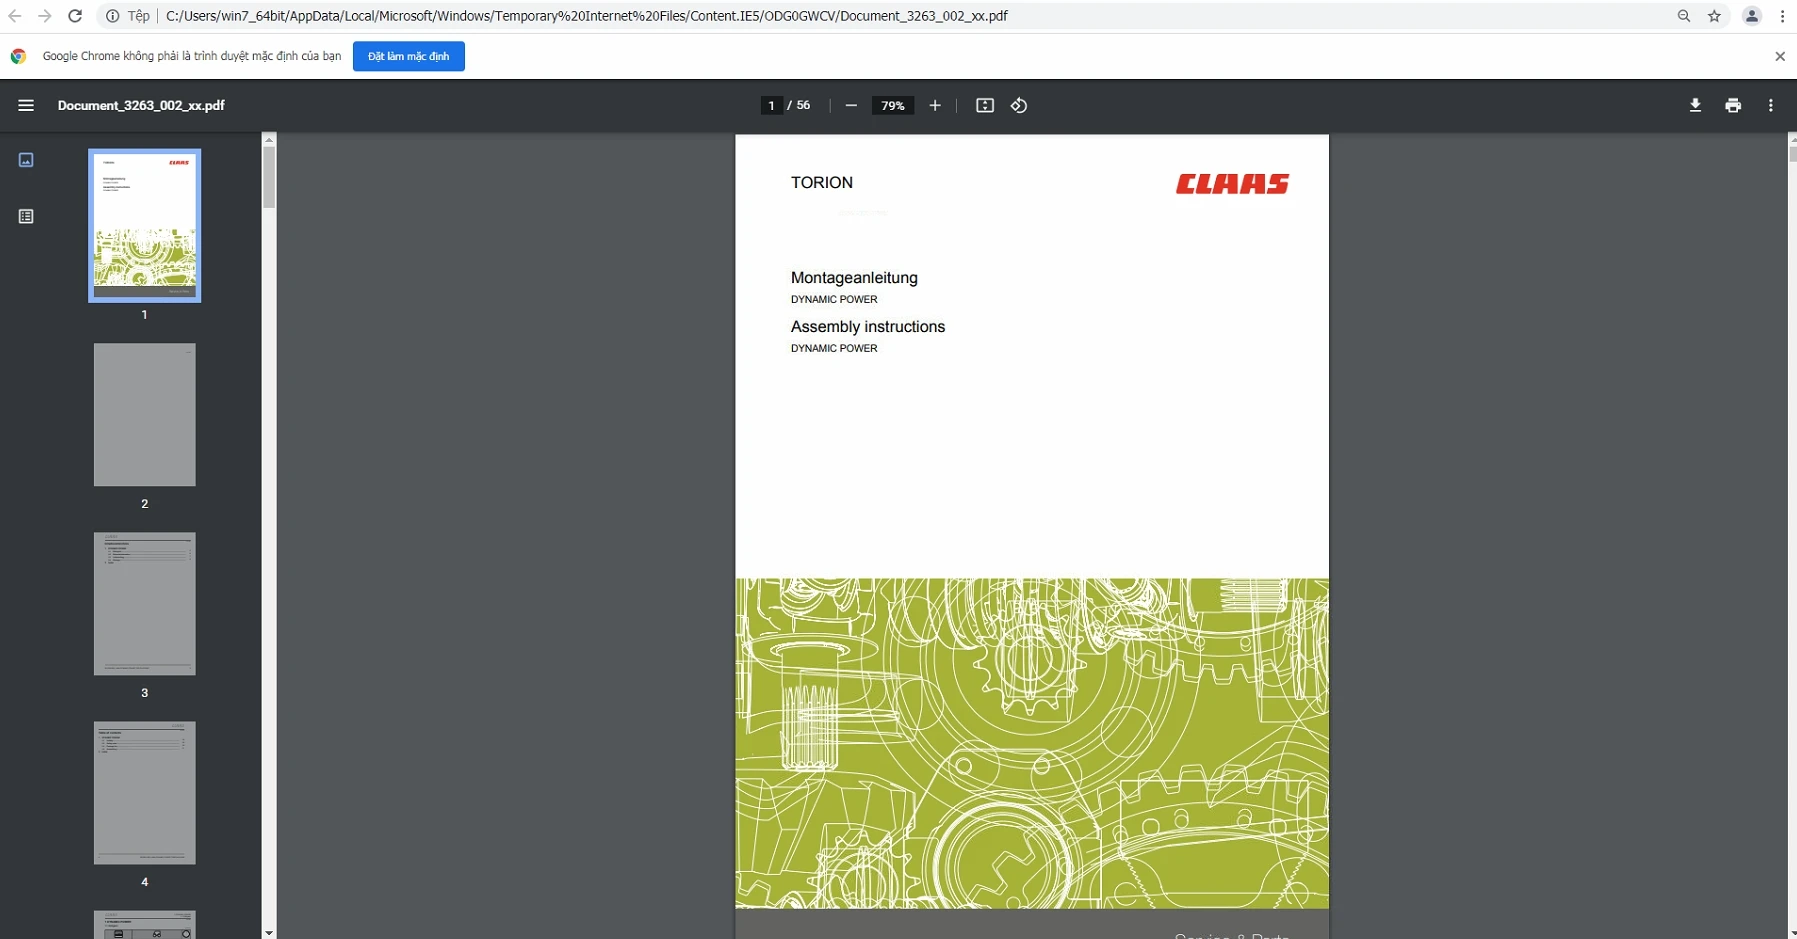This screenshot has height=939, width=1797.
Task: Click the CLAAS logo on the page
Action: click(x=1232, y=184)
